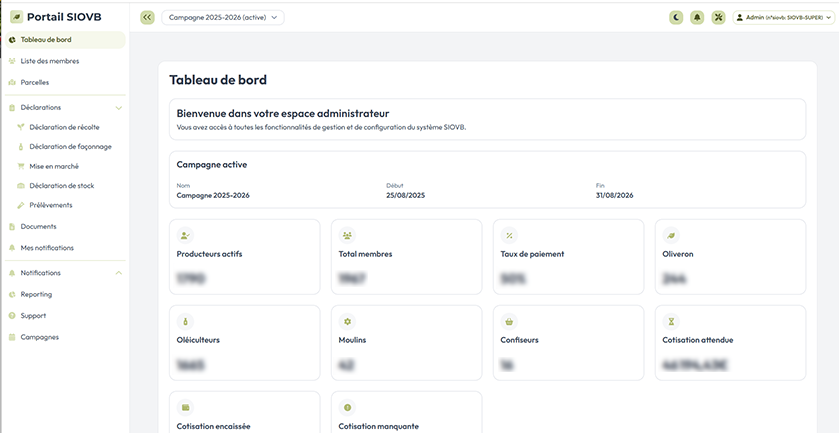Collapse the sidebar with double-chevron button
Viewport: 839px width, 433px height.
pyautogui.click(x=148, y=17)
